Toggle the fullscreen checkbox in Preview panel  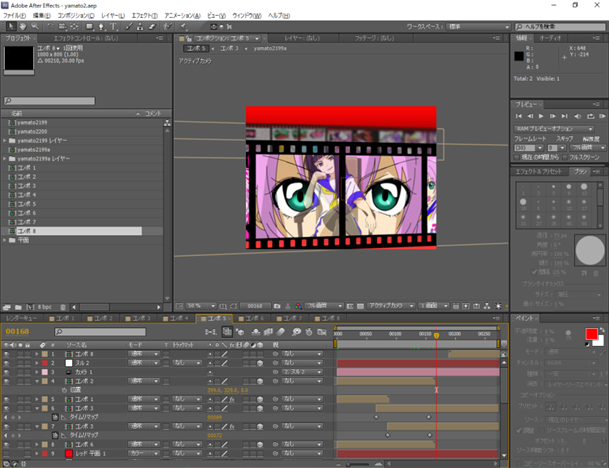(x=565, y=157)
